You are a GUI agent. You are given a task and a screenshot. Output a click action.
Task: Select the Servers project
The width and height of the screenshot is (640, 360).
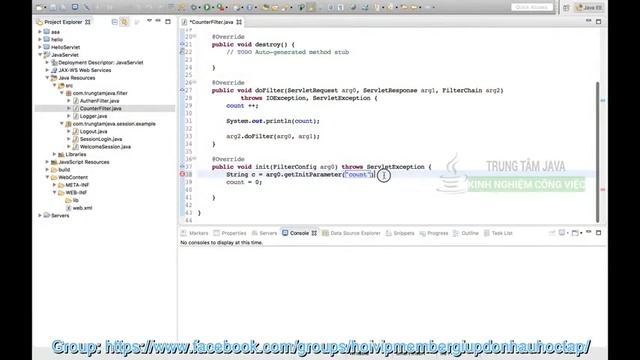point(60,216)
